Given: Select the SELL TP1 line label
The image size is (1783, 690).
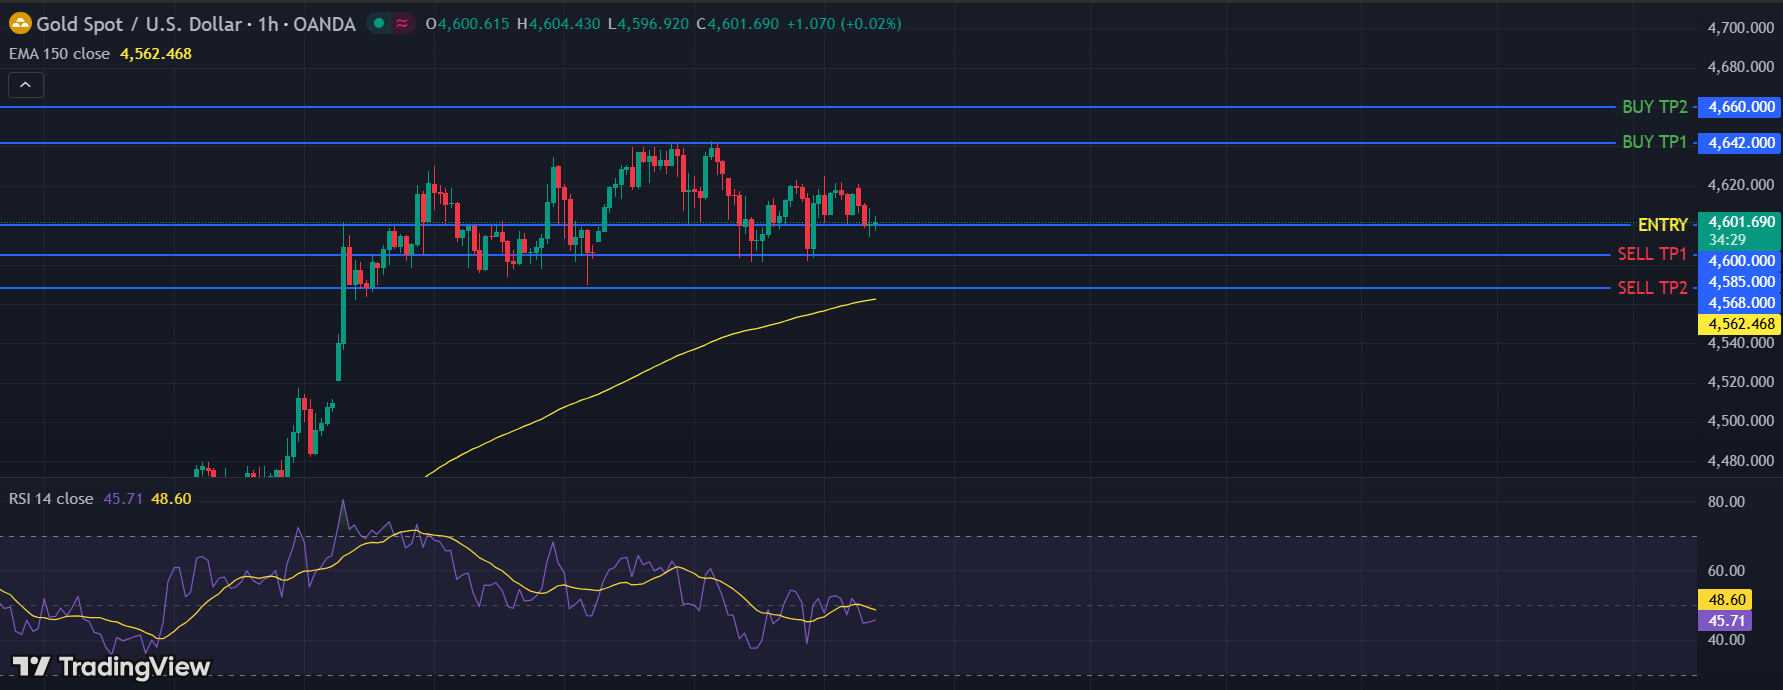Looking at the screenshot, I should [x=1652, y=254].
